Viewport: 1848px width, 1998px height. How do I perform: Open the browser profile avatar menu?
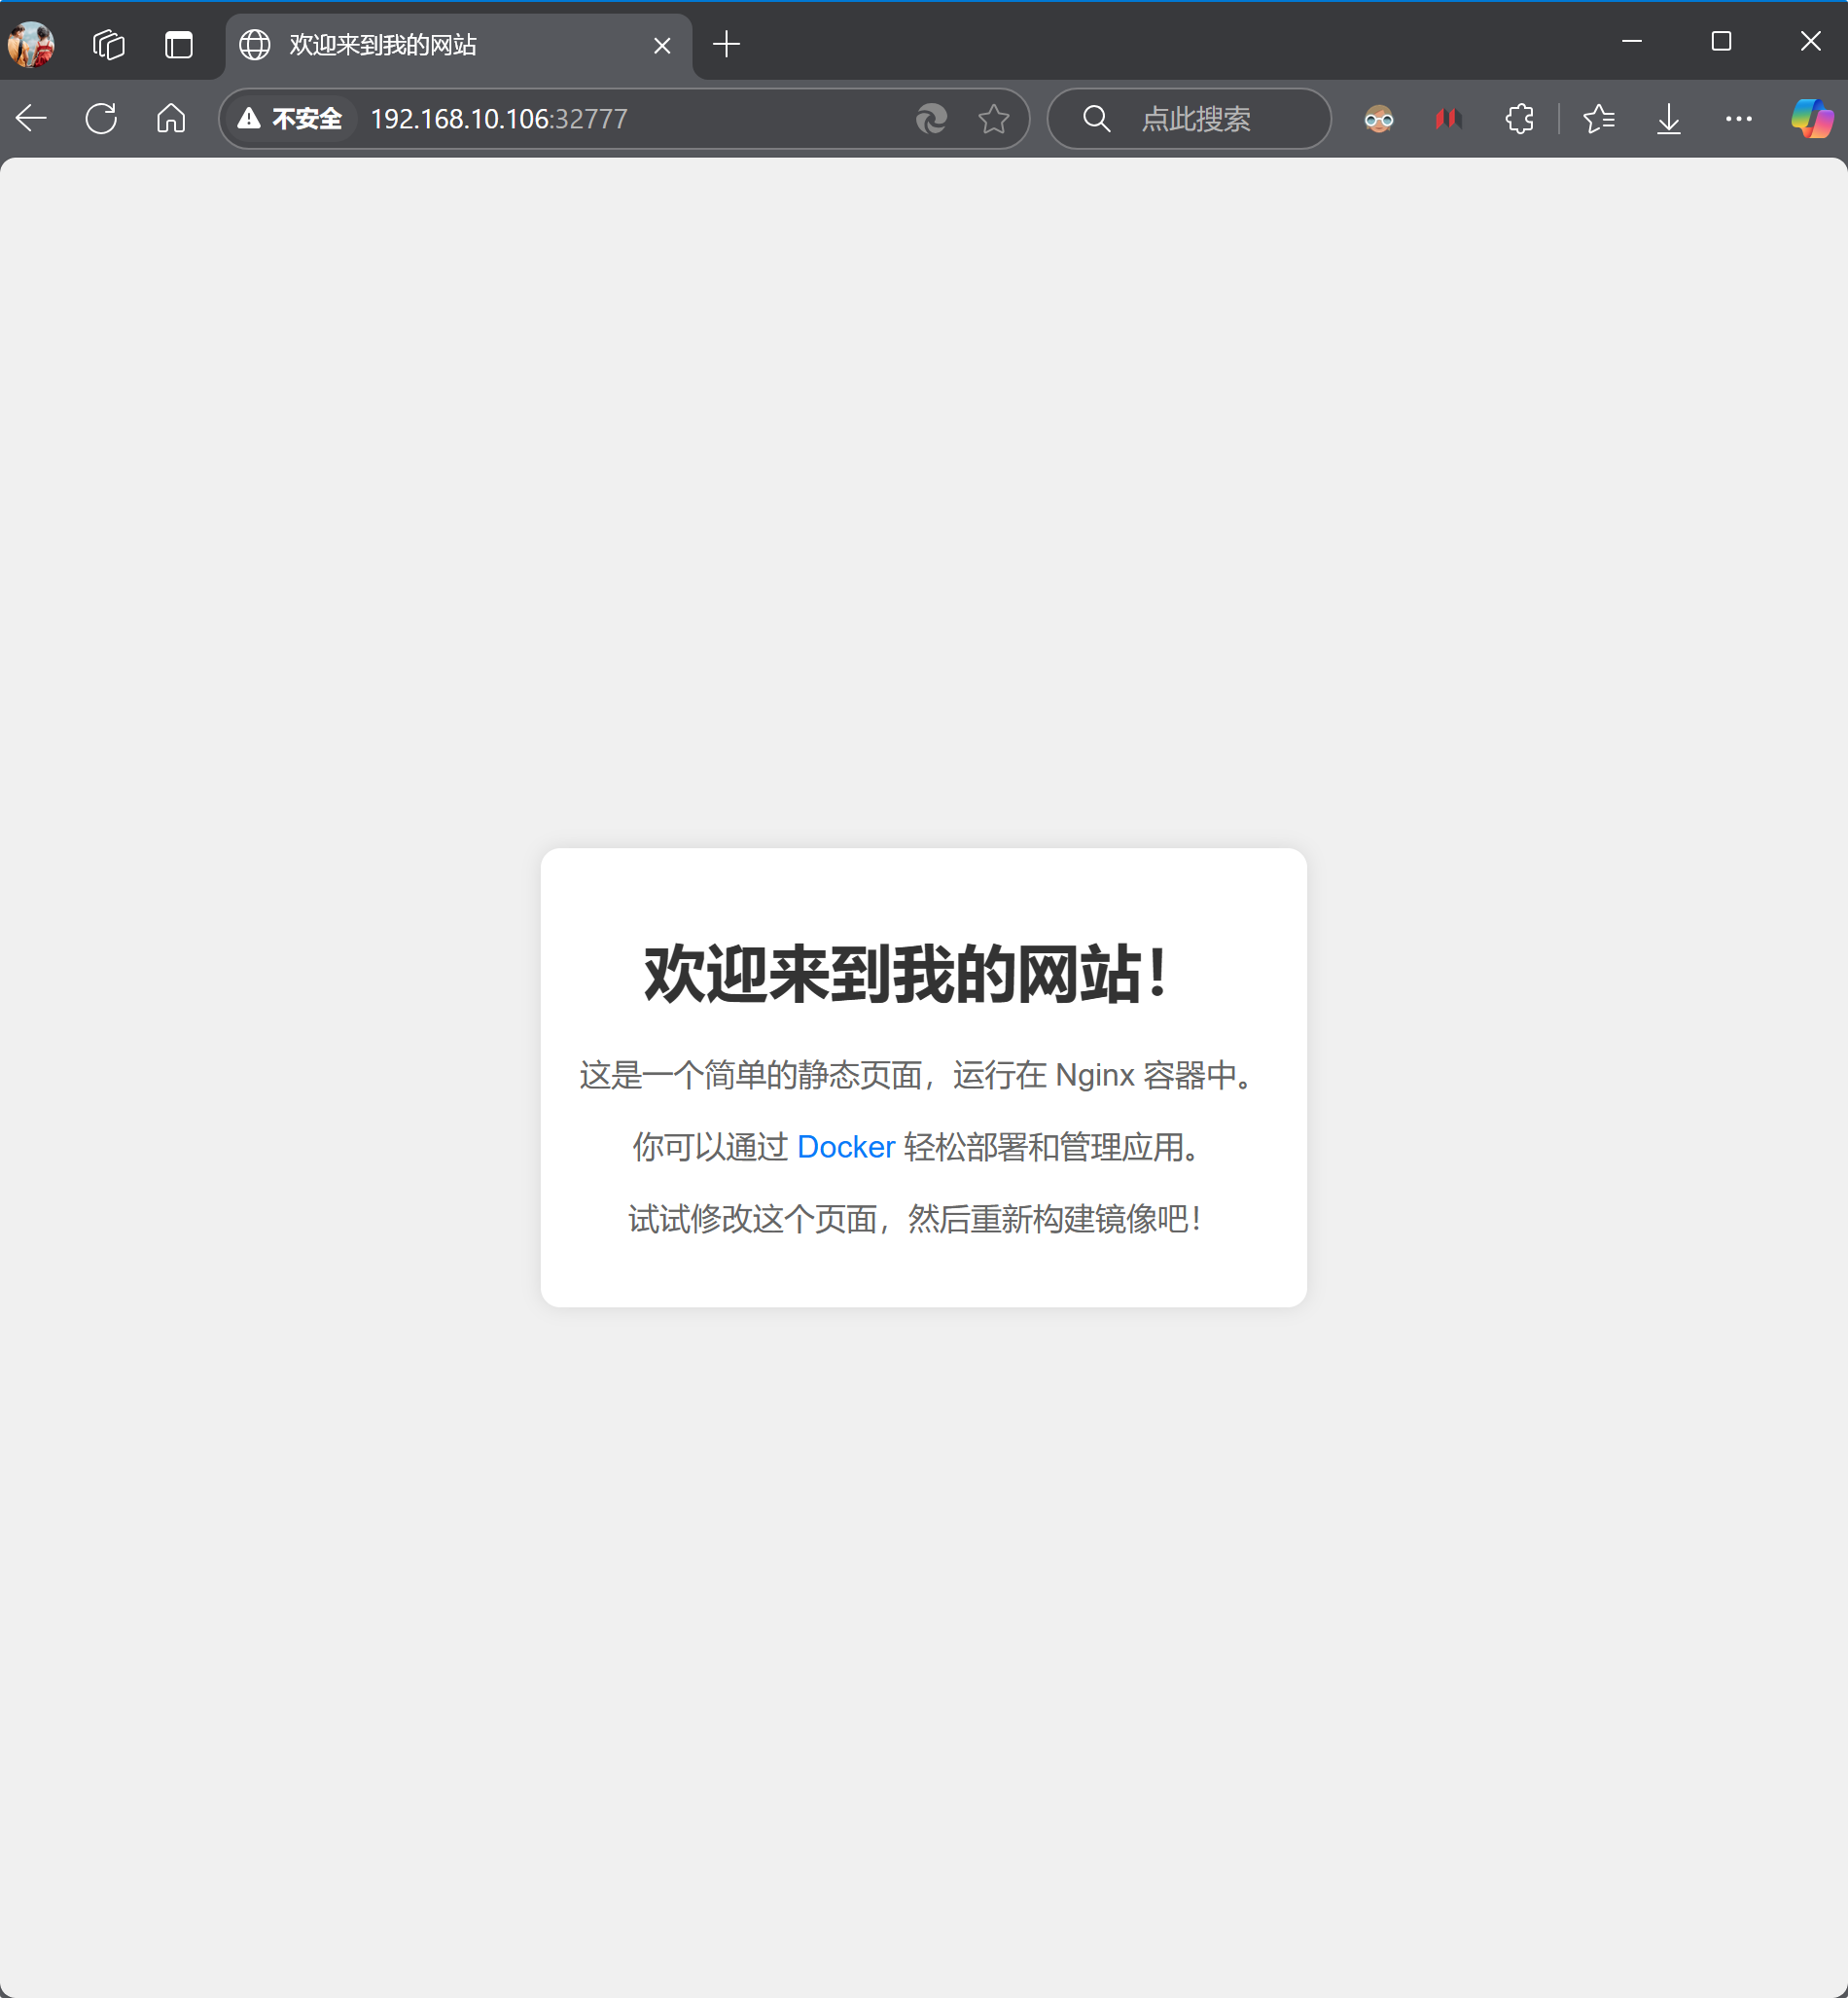(x=31, y=44)
